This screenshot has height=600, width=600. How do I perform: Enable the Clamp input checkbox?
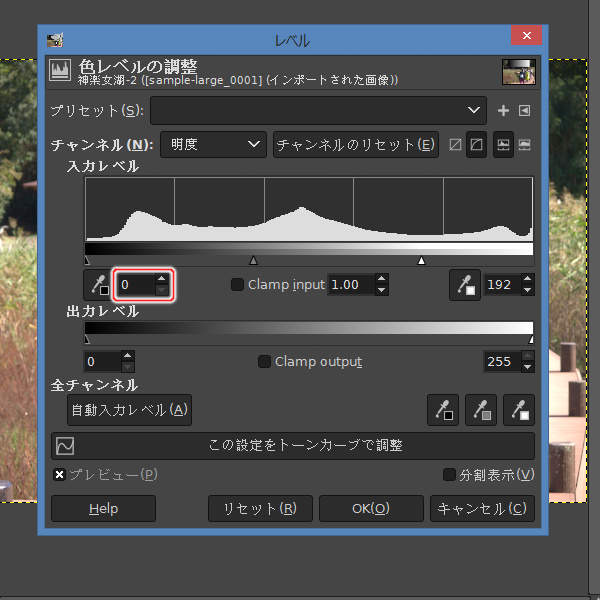pyautogui.click(x=237, y=285)
